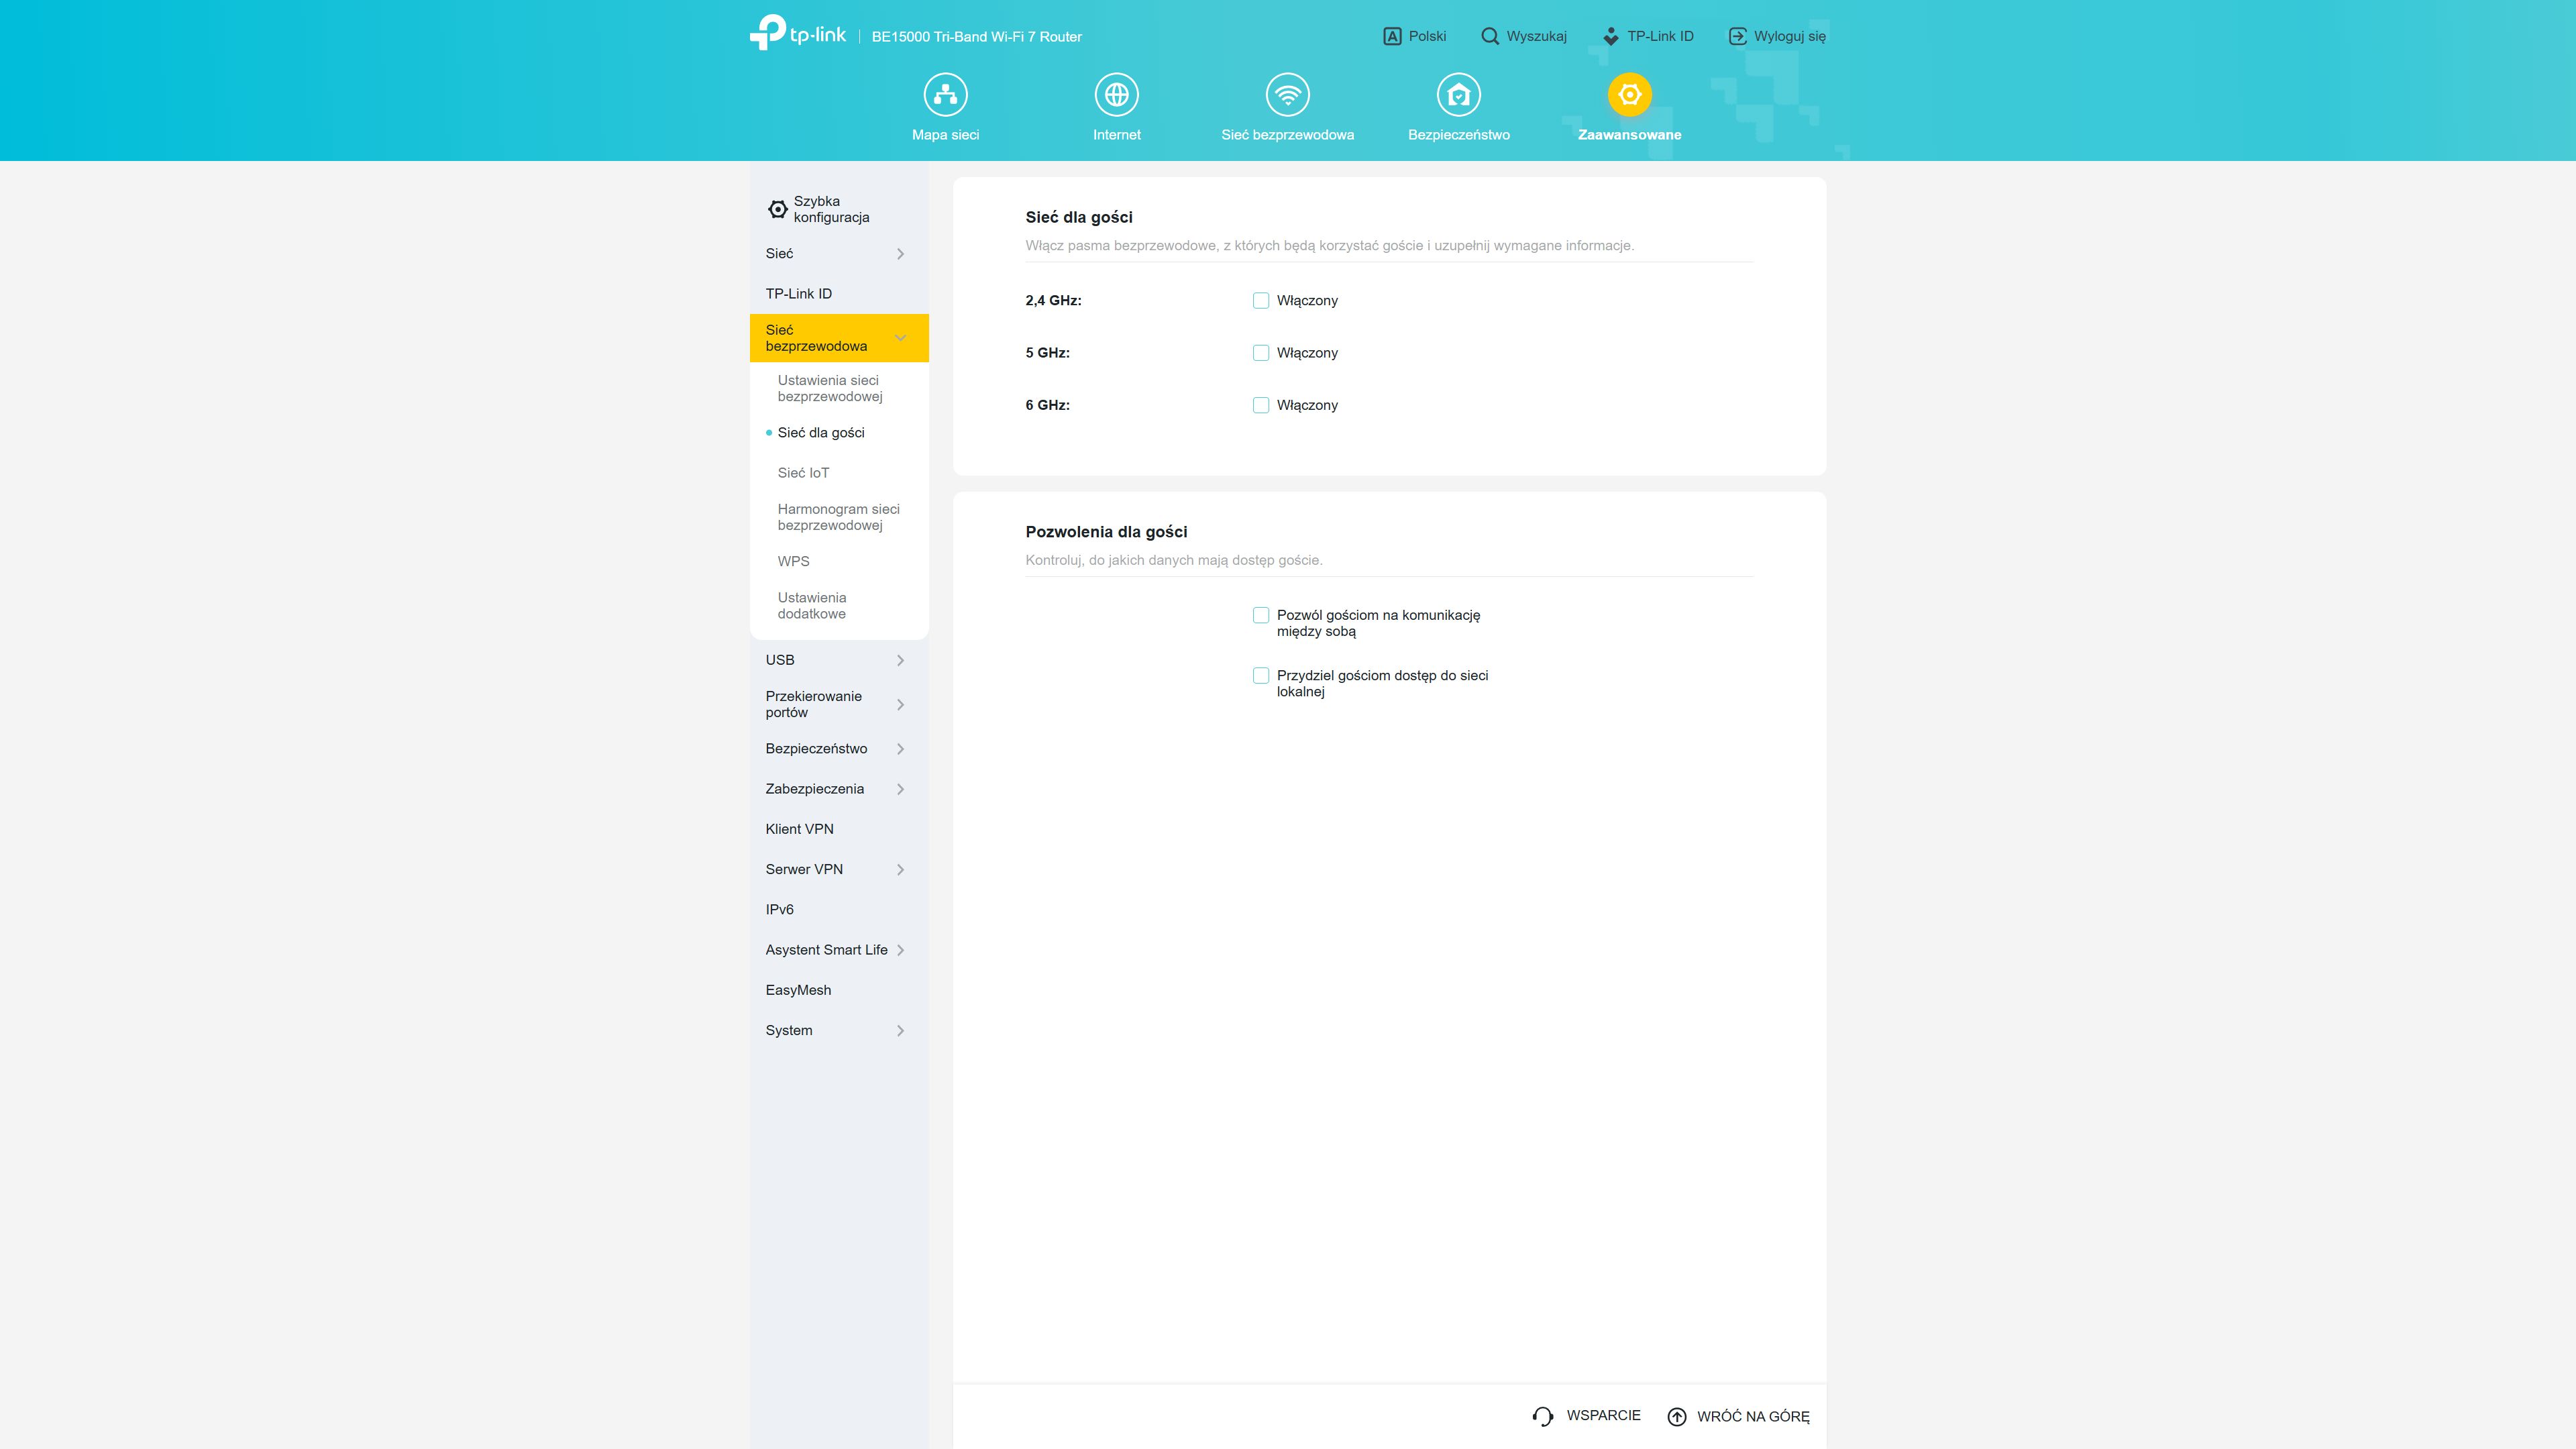Open the Sieć bezprzewodowa Wi-Fi icon
The width and height of the screenshot is (2576, 1449).
click(1287, 95)
